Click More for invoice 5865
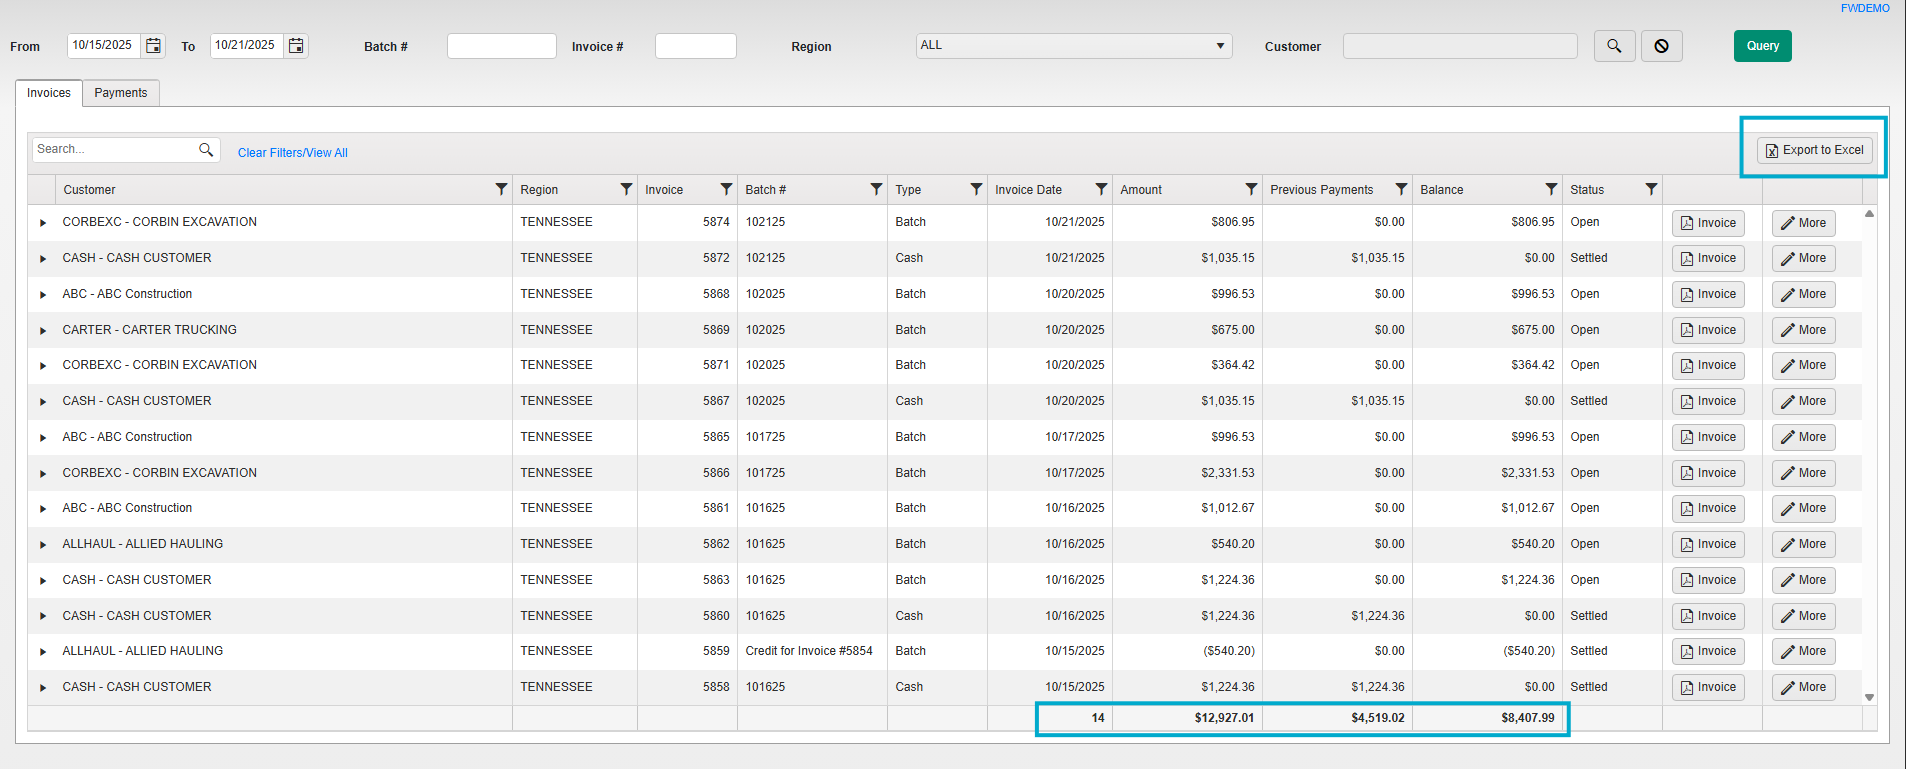This screenshot has height=769, width=1906. (1803, 437)
